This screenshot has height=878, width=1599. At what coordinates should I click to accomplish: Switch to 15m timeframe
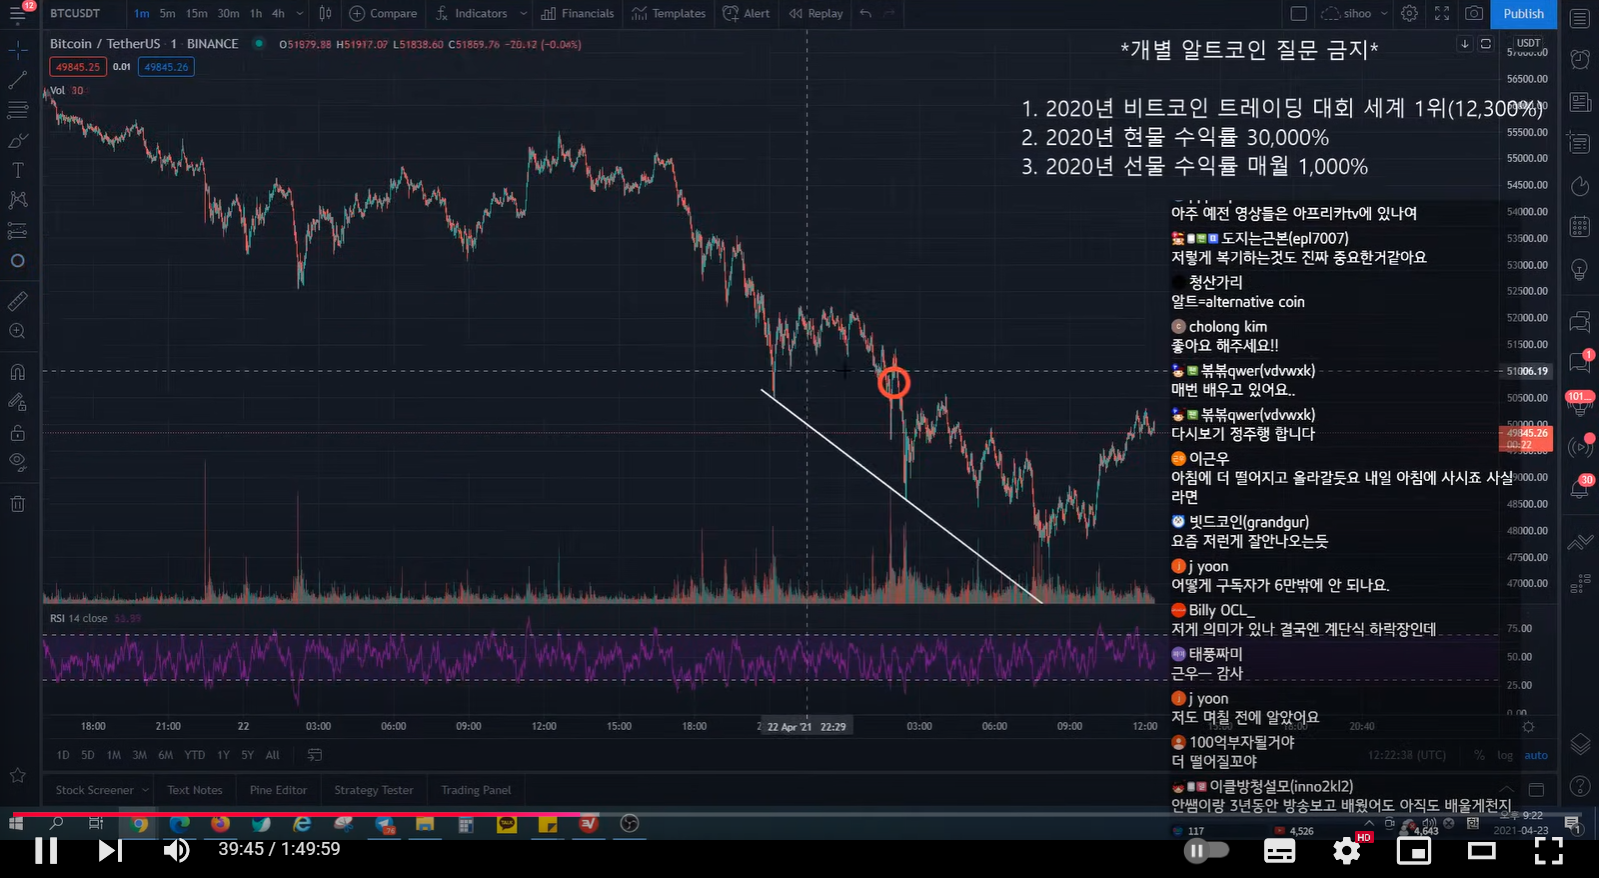197,14
